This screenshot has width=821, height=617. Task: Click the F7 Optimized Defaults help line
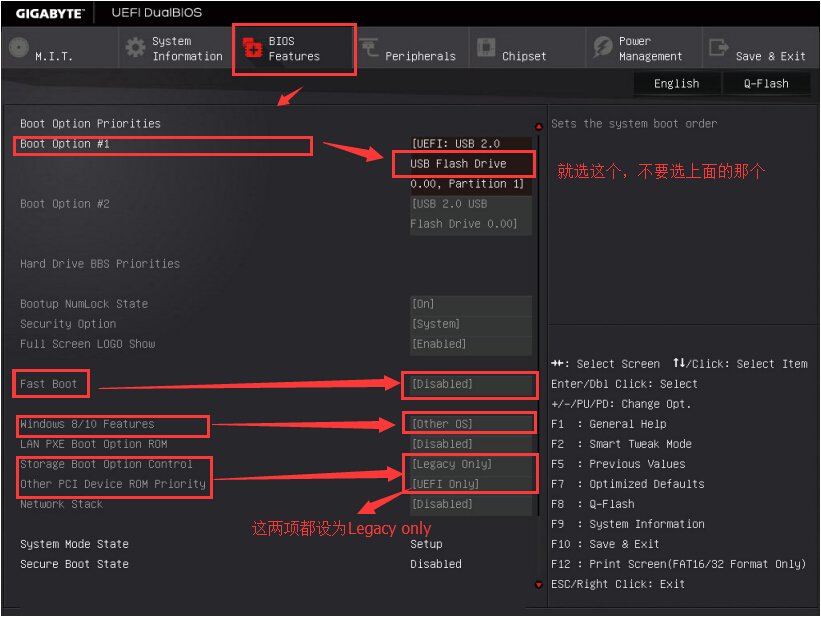click(627, 484)
